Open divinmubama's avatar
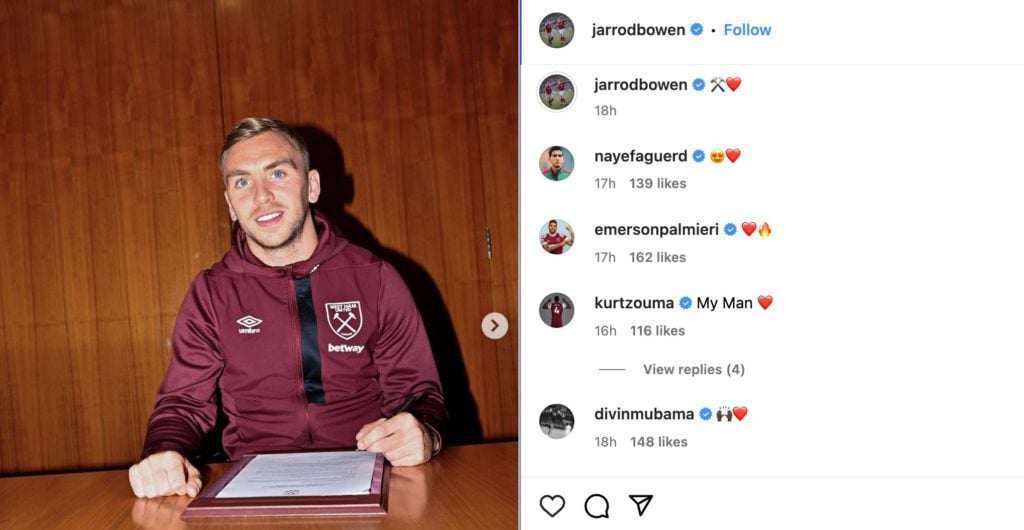1024x530 pixels. tap(556, 421)
